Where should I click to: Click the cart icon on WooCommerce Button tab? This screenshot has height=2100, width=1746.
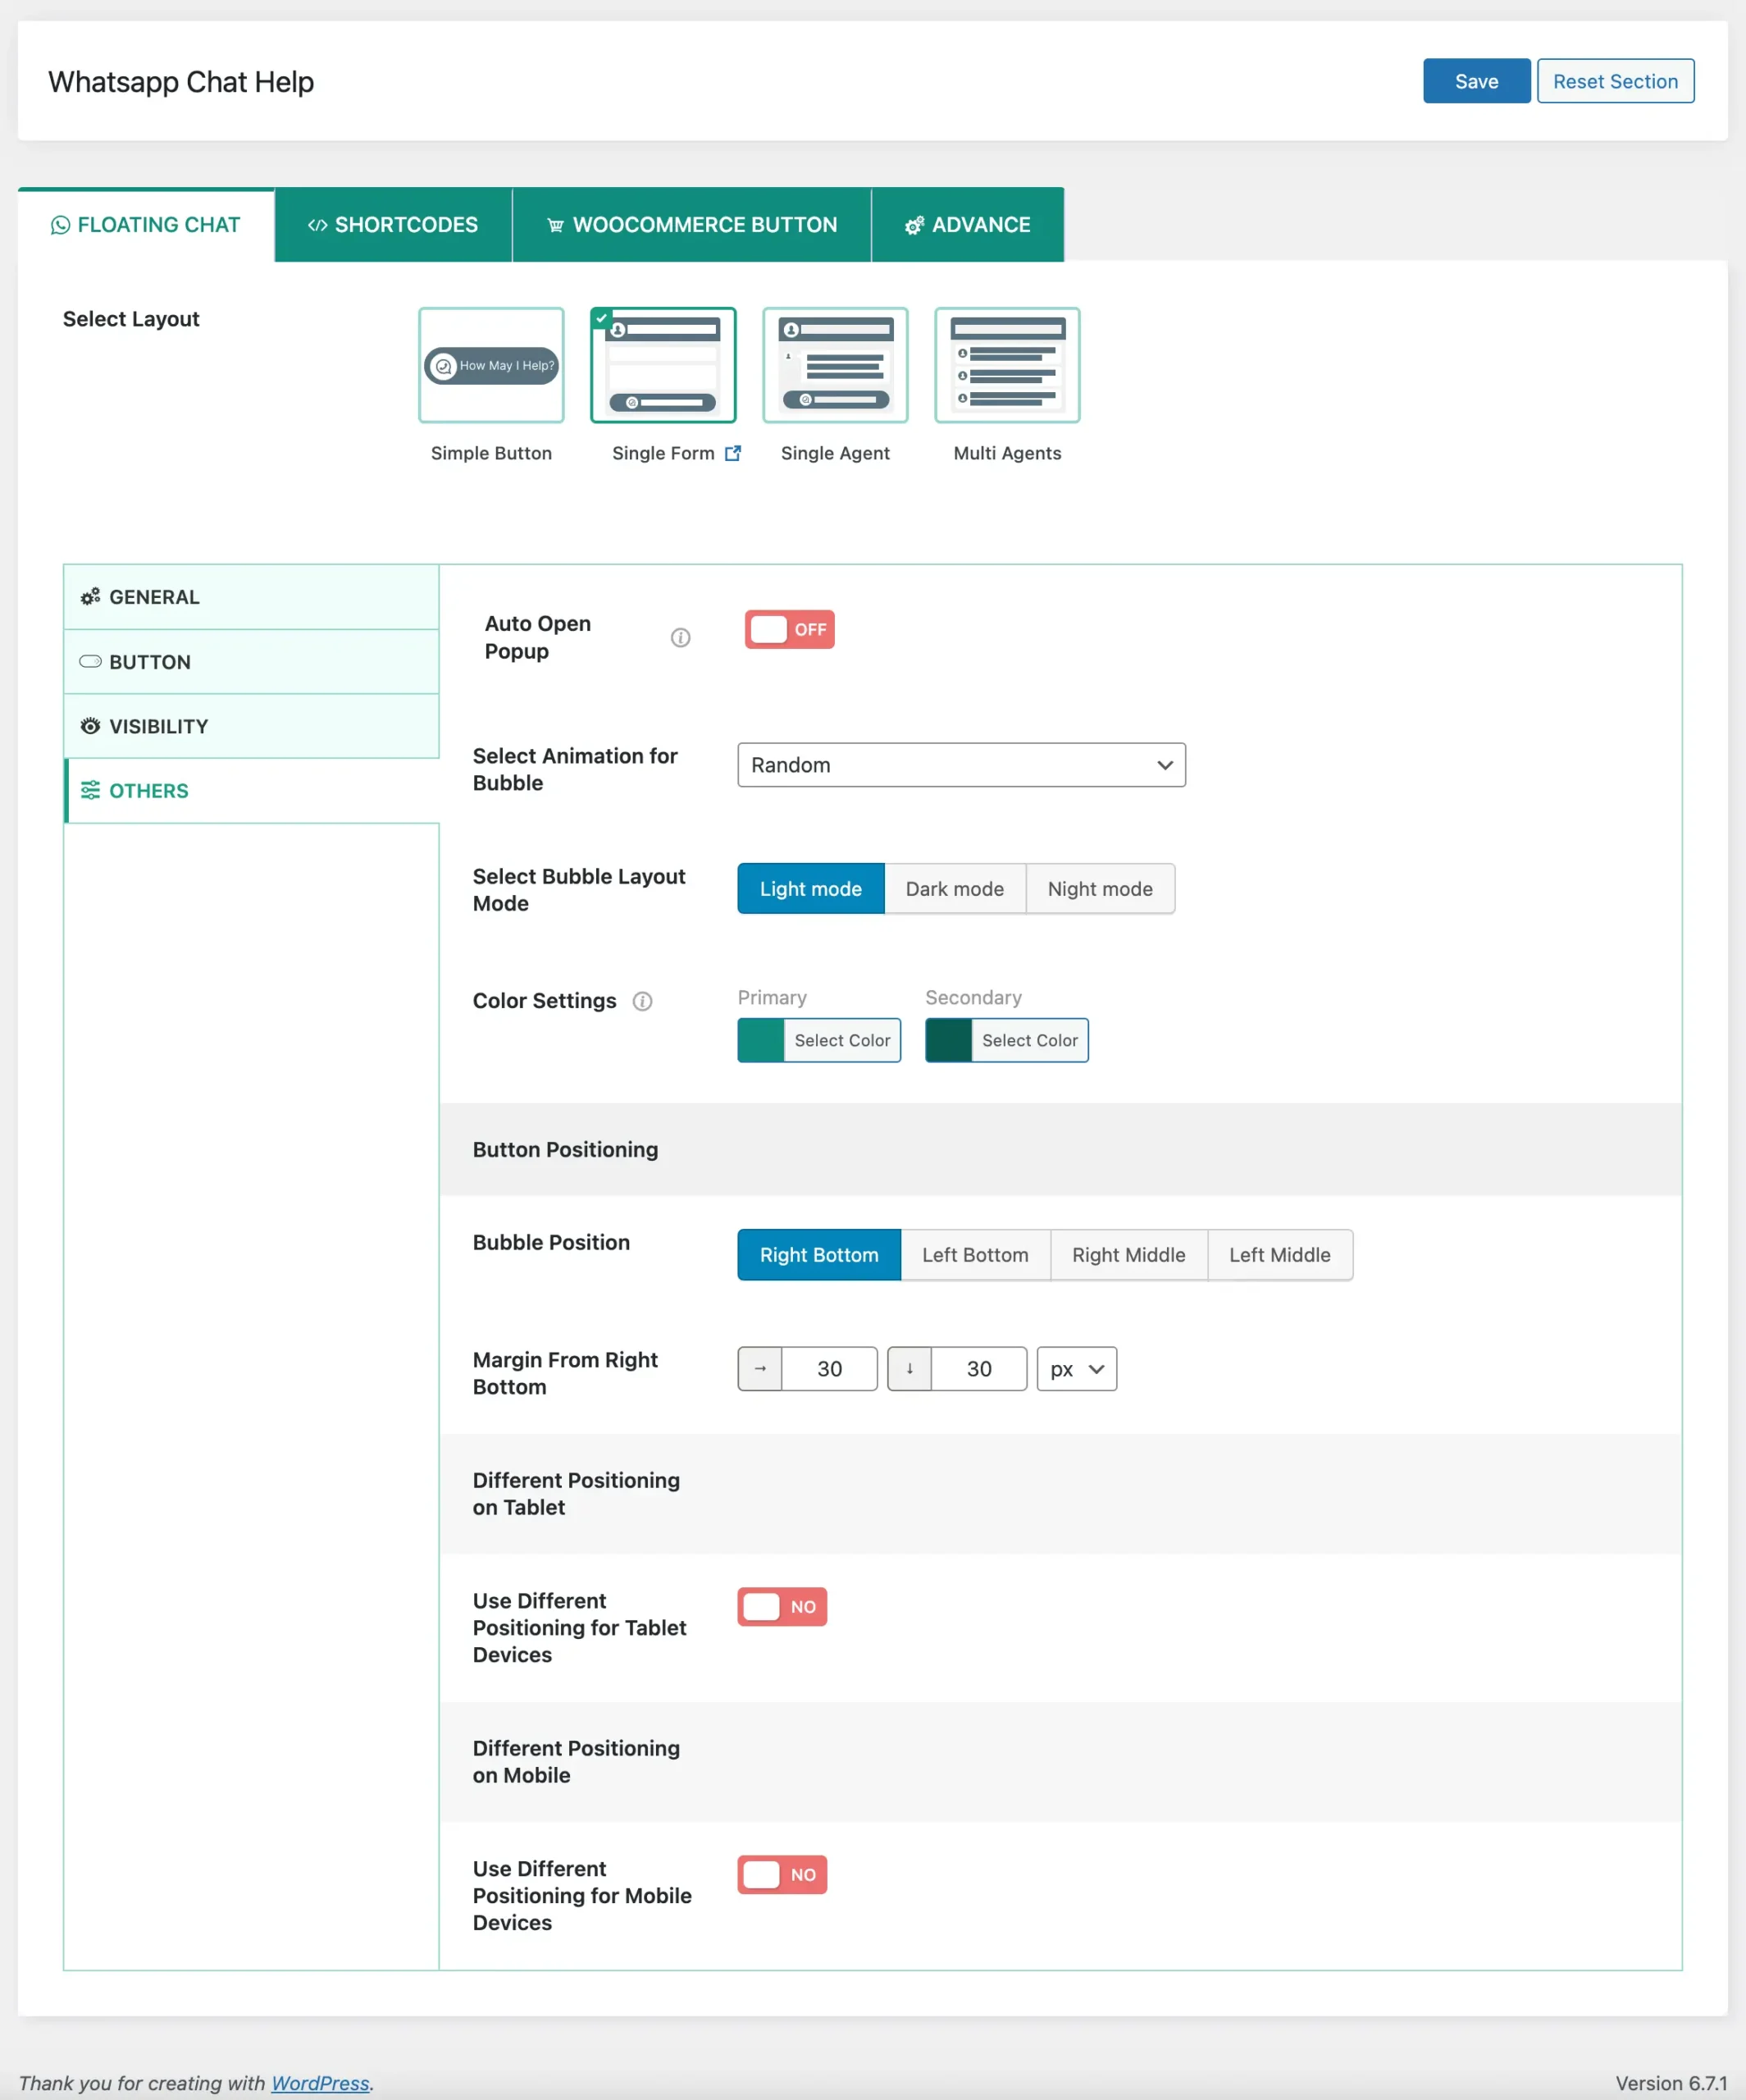point(555,225)
